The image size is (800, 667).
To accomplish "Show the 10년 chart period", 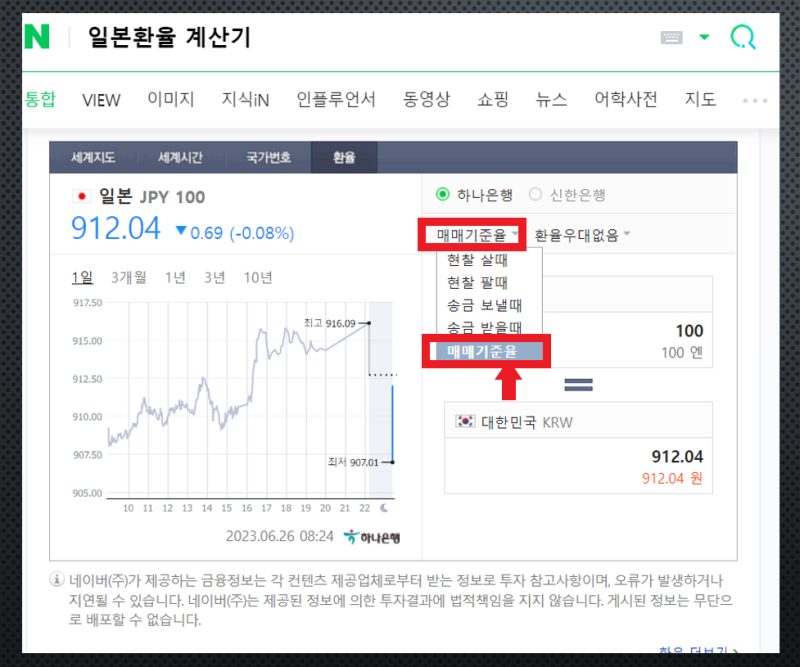I will click(x=258, y=278).
